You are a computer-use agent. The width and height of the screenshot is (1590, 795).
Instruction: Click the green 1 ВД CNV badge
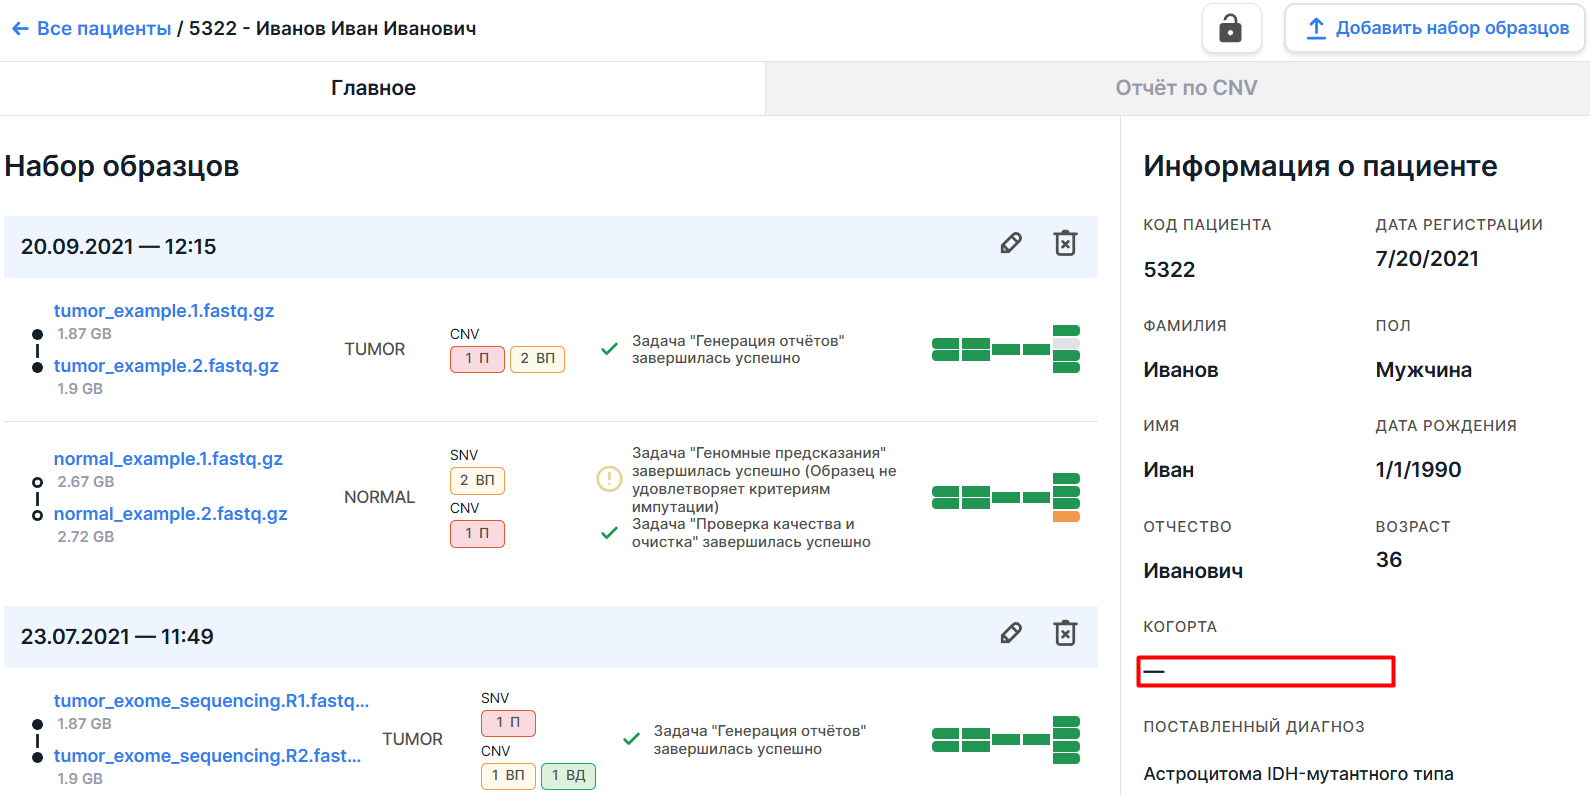click(568, 776)
